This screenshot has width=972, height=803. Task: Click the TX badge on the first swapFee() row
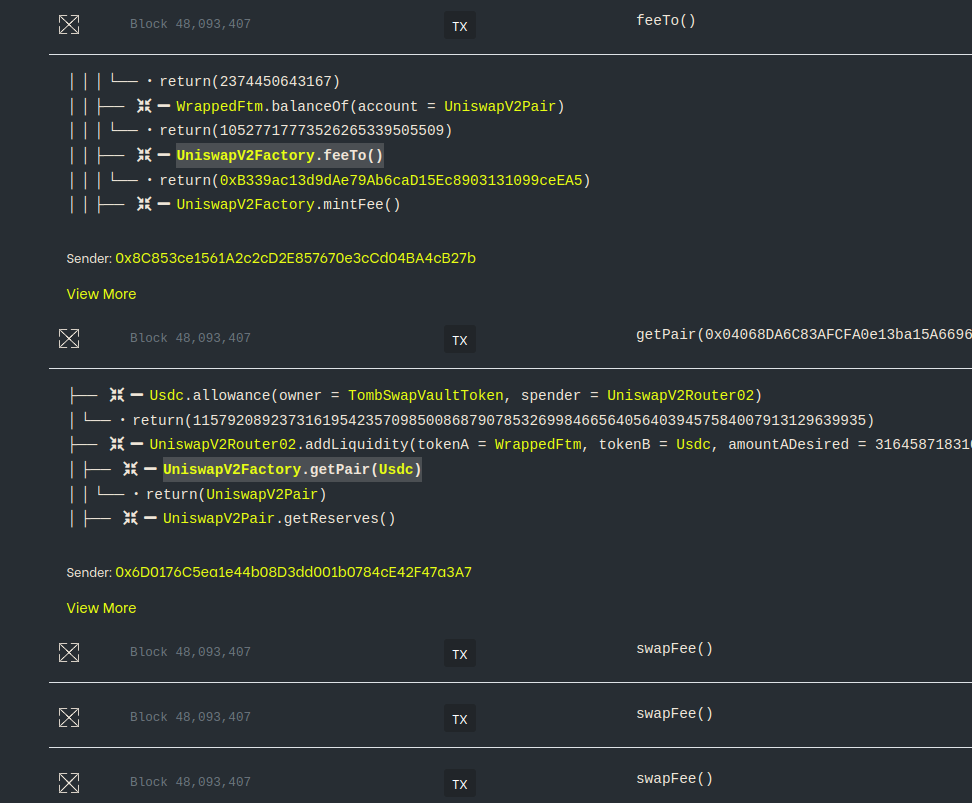[x=460, y=653]
